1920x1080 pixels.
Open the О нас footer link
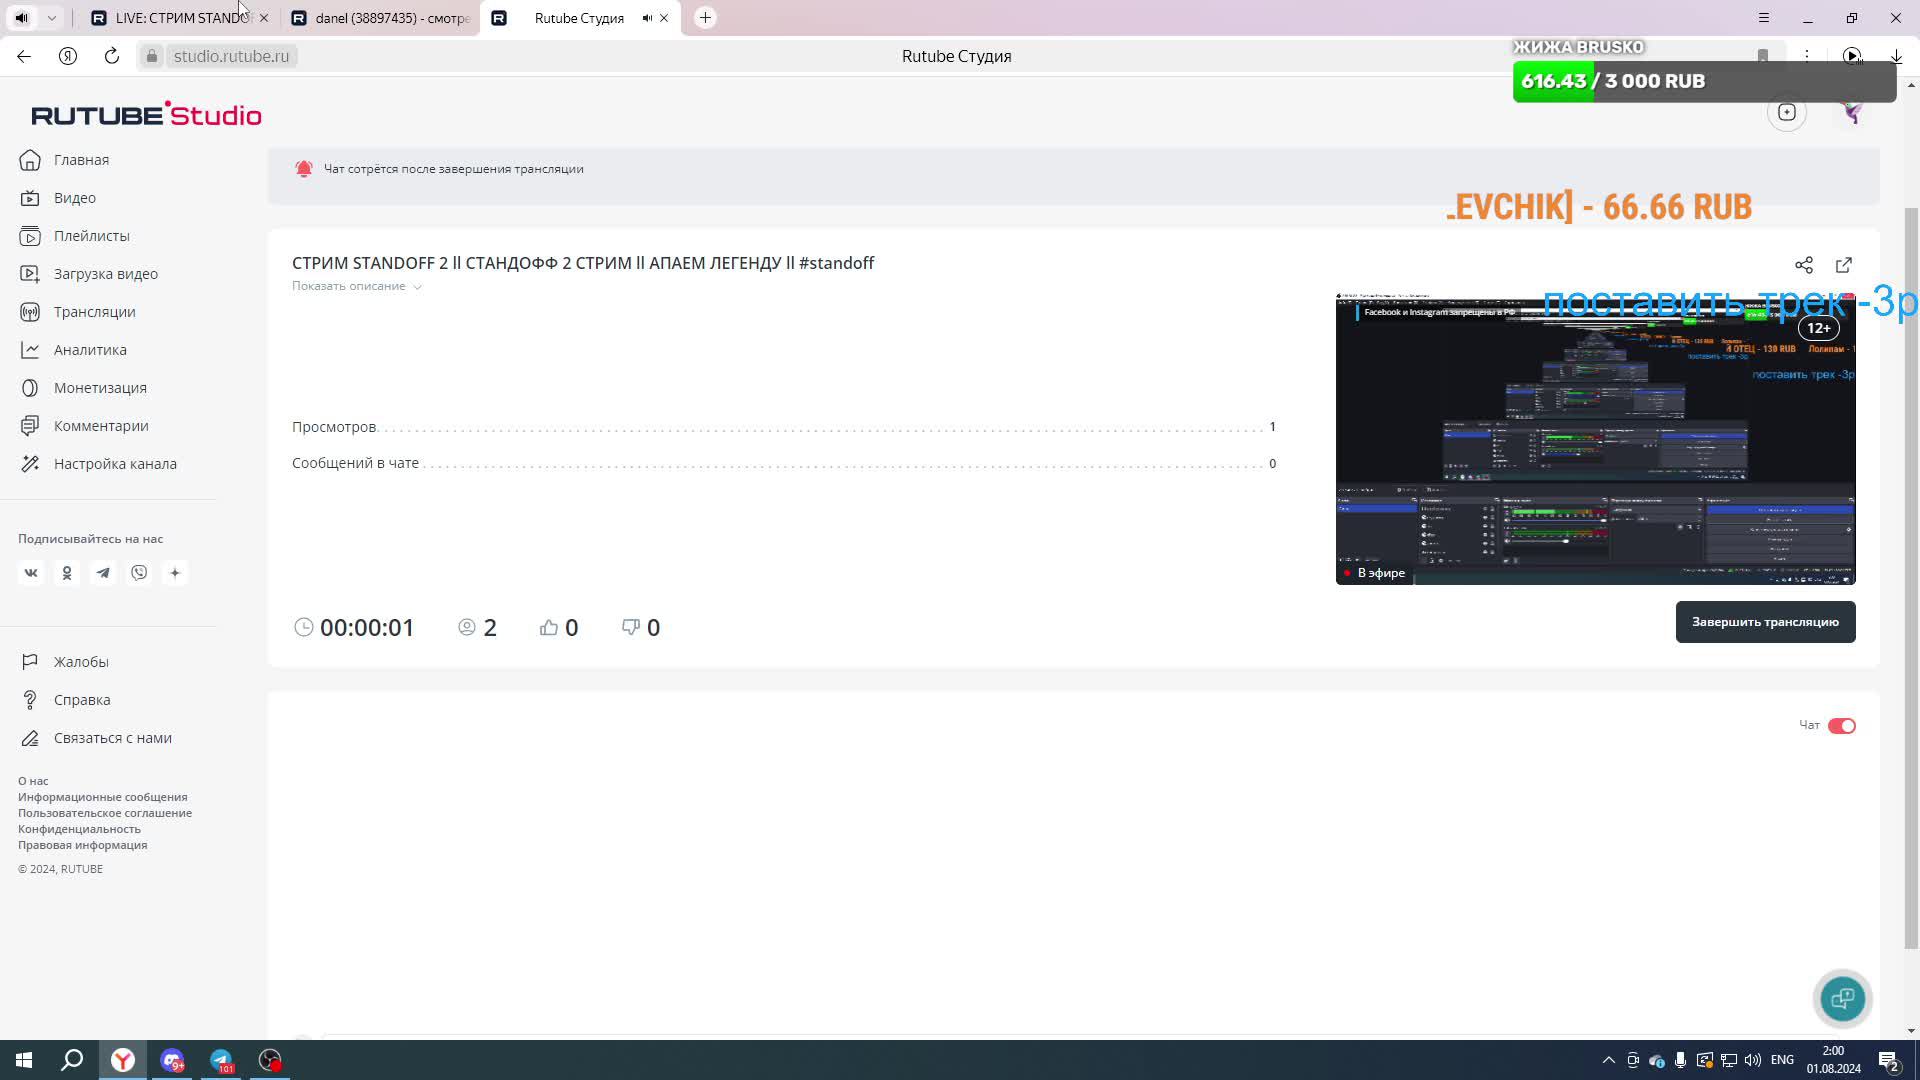click(x=33, y=781)
